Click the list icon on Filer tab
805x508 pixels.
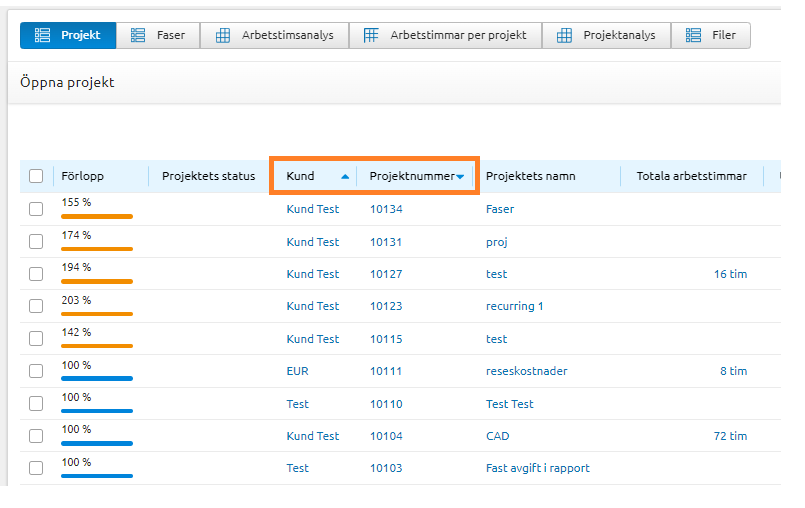click(693, 35)
